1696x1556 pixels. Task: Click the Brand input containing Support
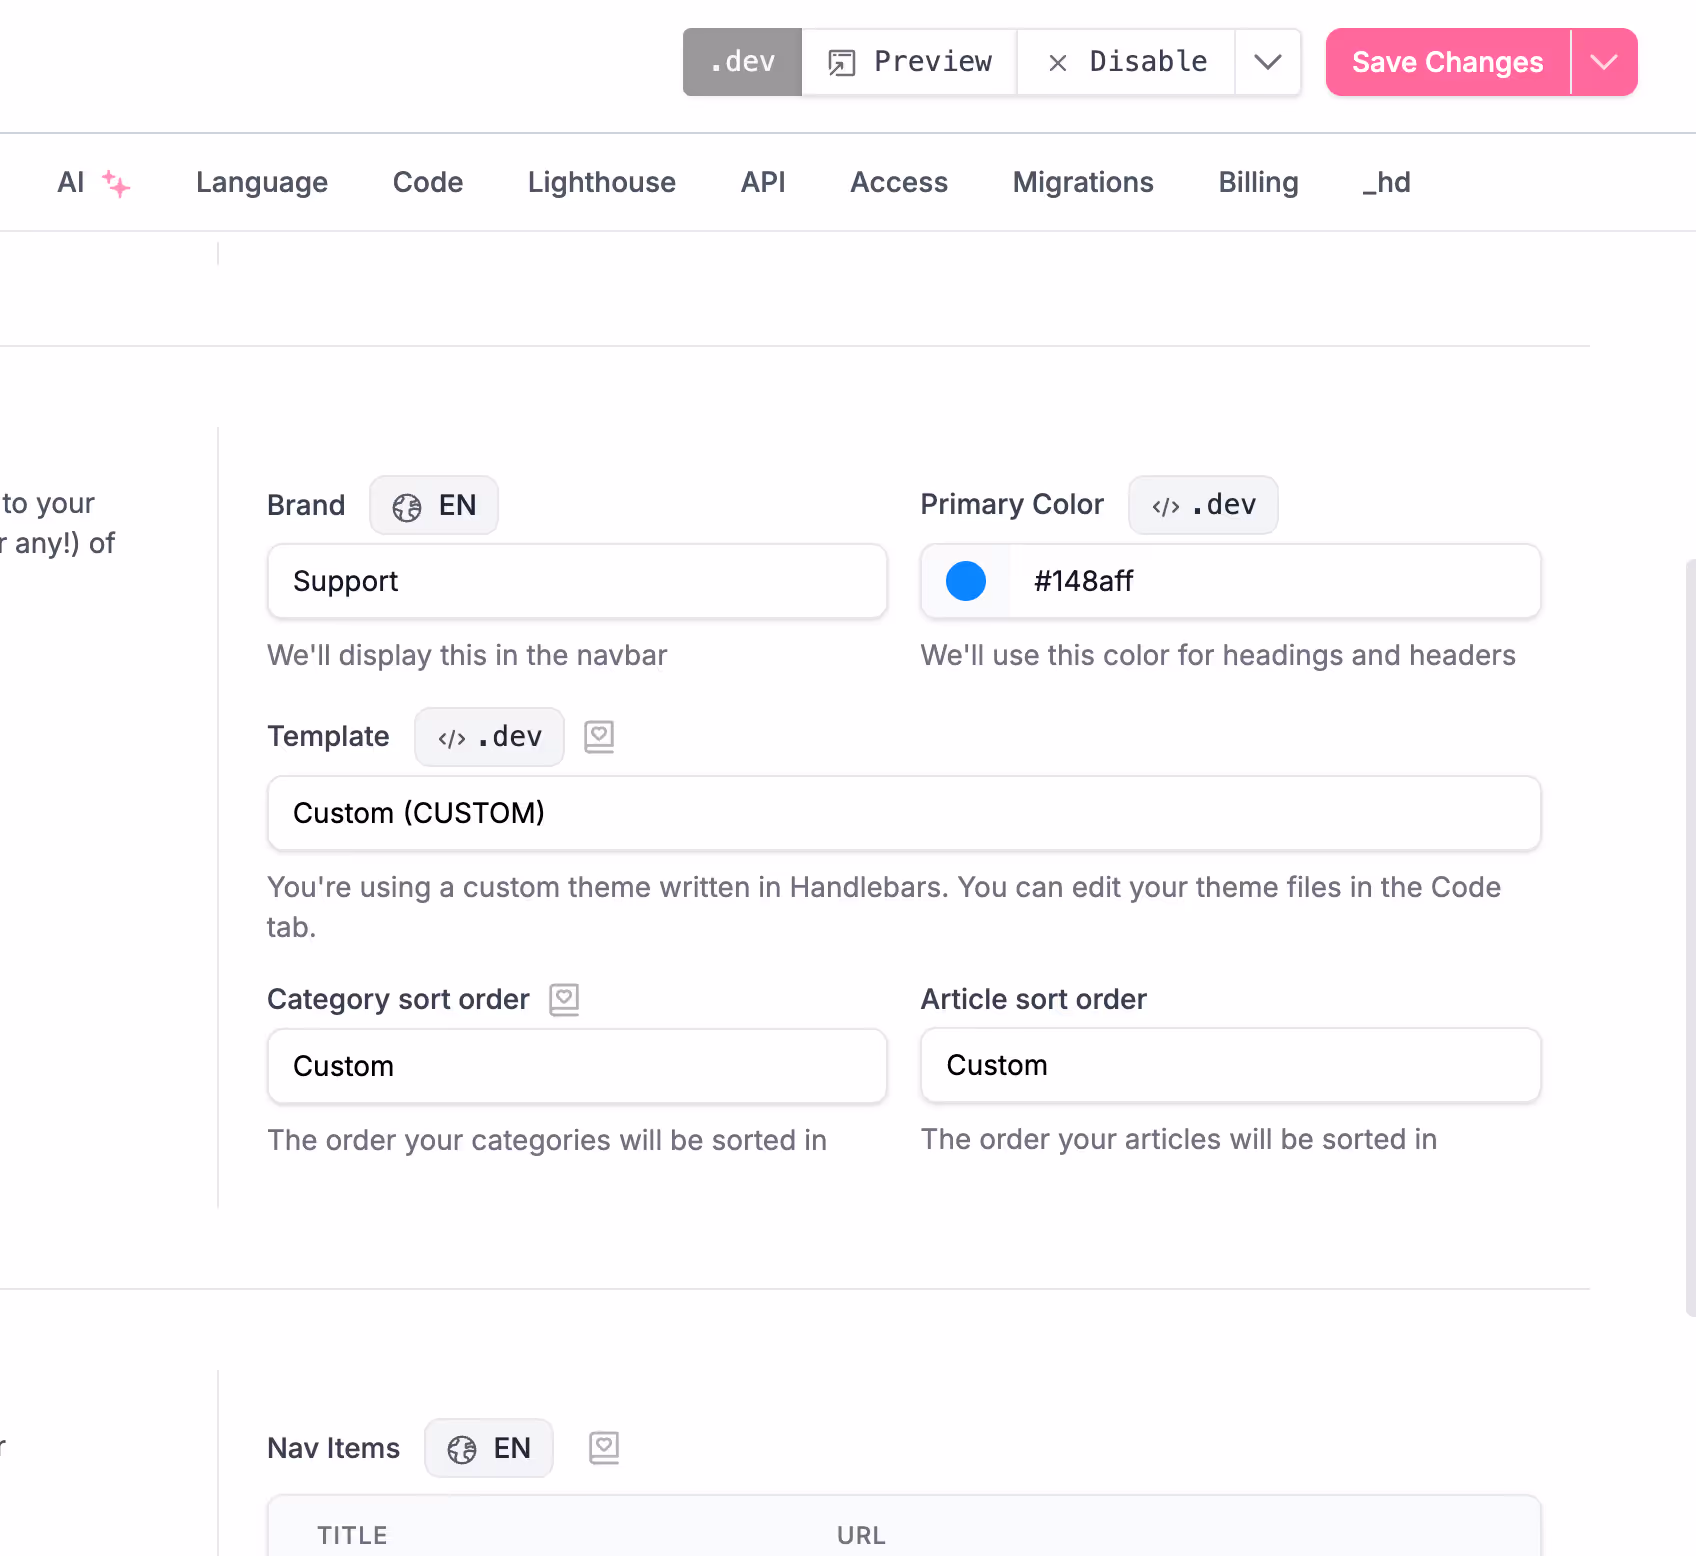pyautogui.click(x=577, y=581)
